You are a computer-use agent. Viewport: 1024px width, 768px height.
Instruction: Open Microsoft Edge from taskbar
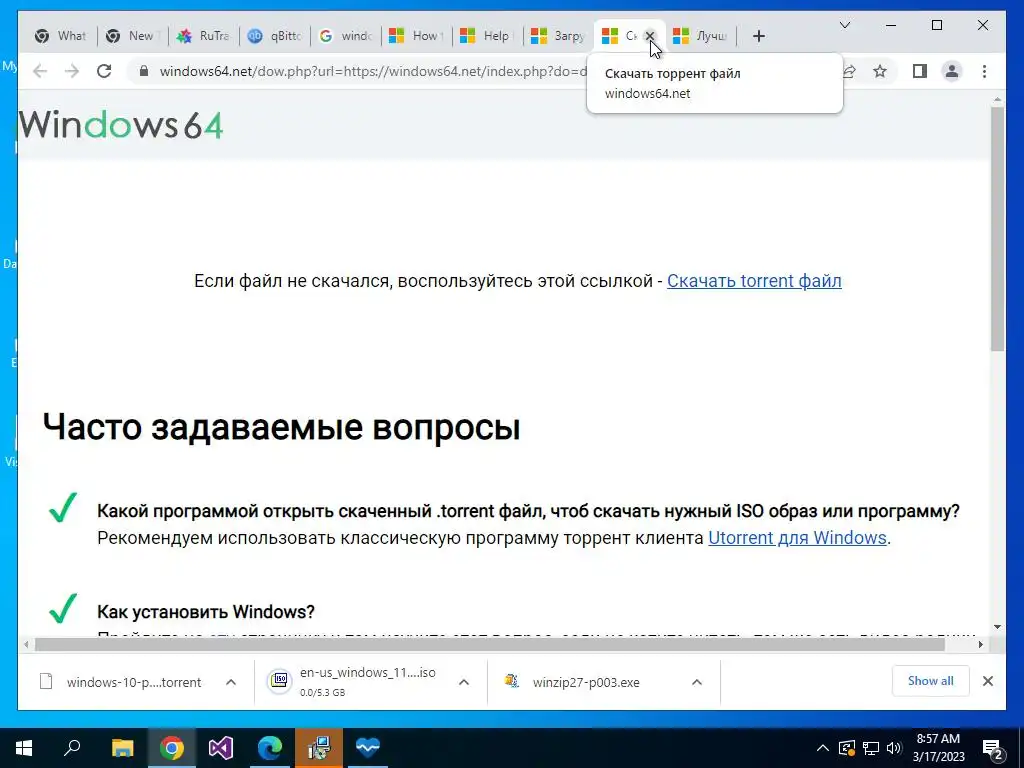[269, 748]
